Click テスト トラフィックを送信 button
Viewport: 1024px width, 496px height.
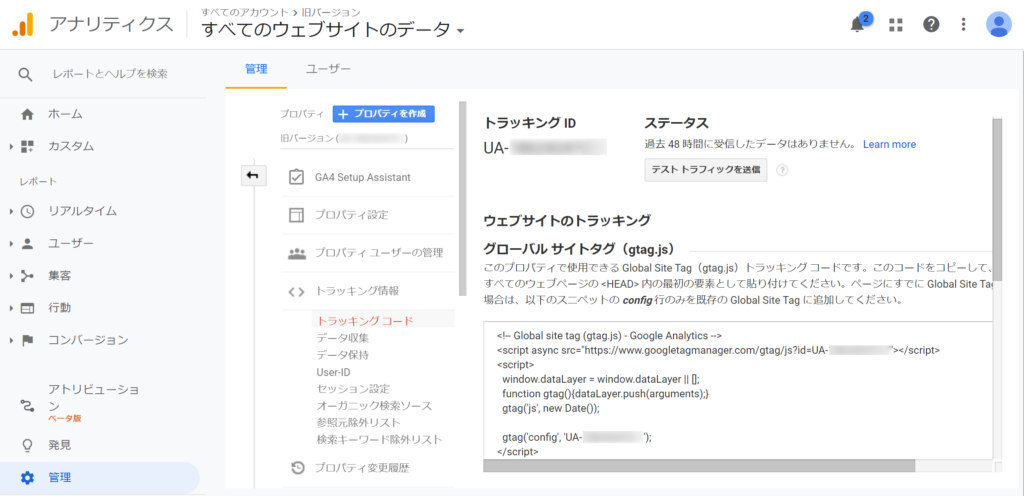pos(705,170)
